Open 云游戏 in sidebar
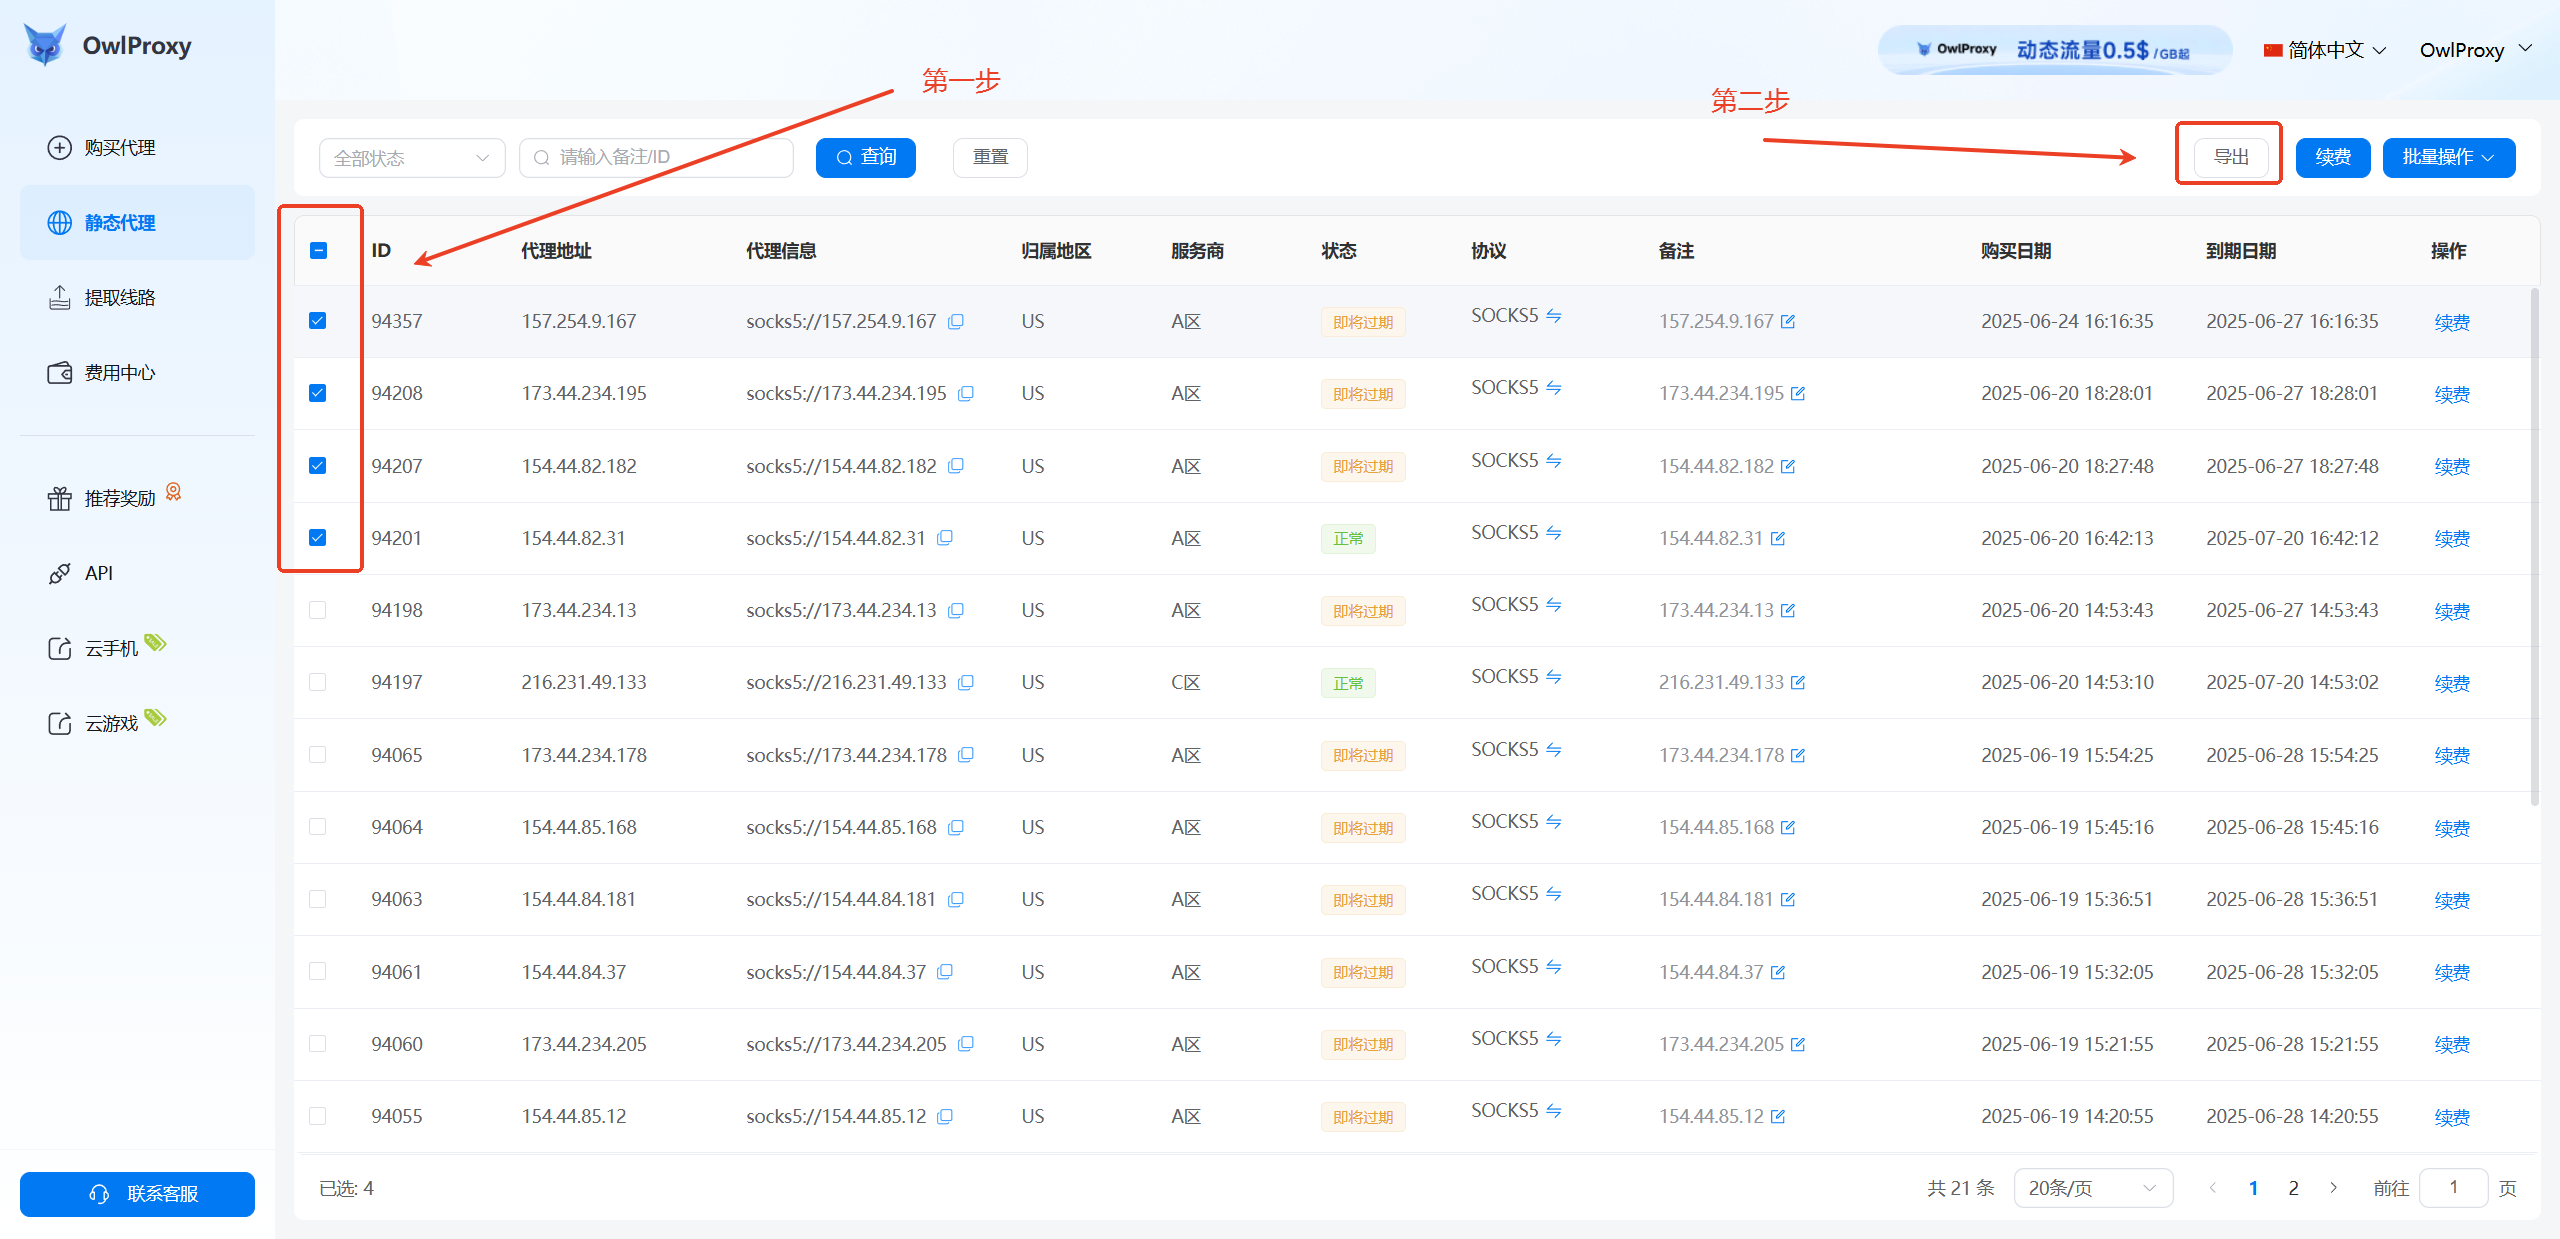2560x1239 pixels. pos(137,723)
